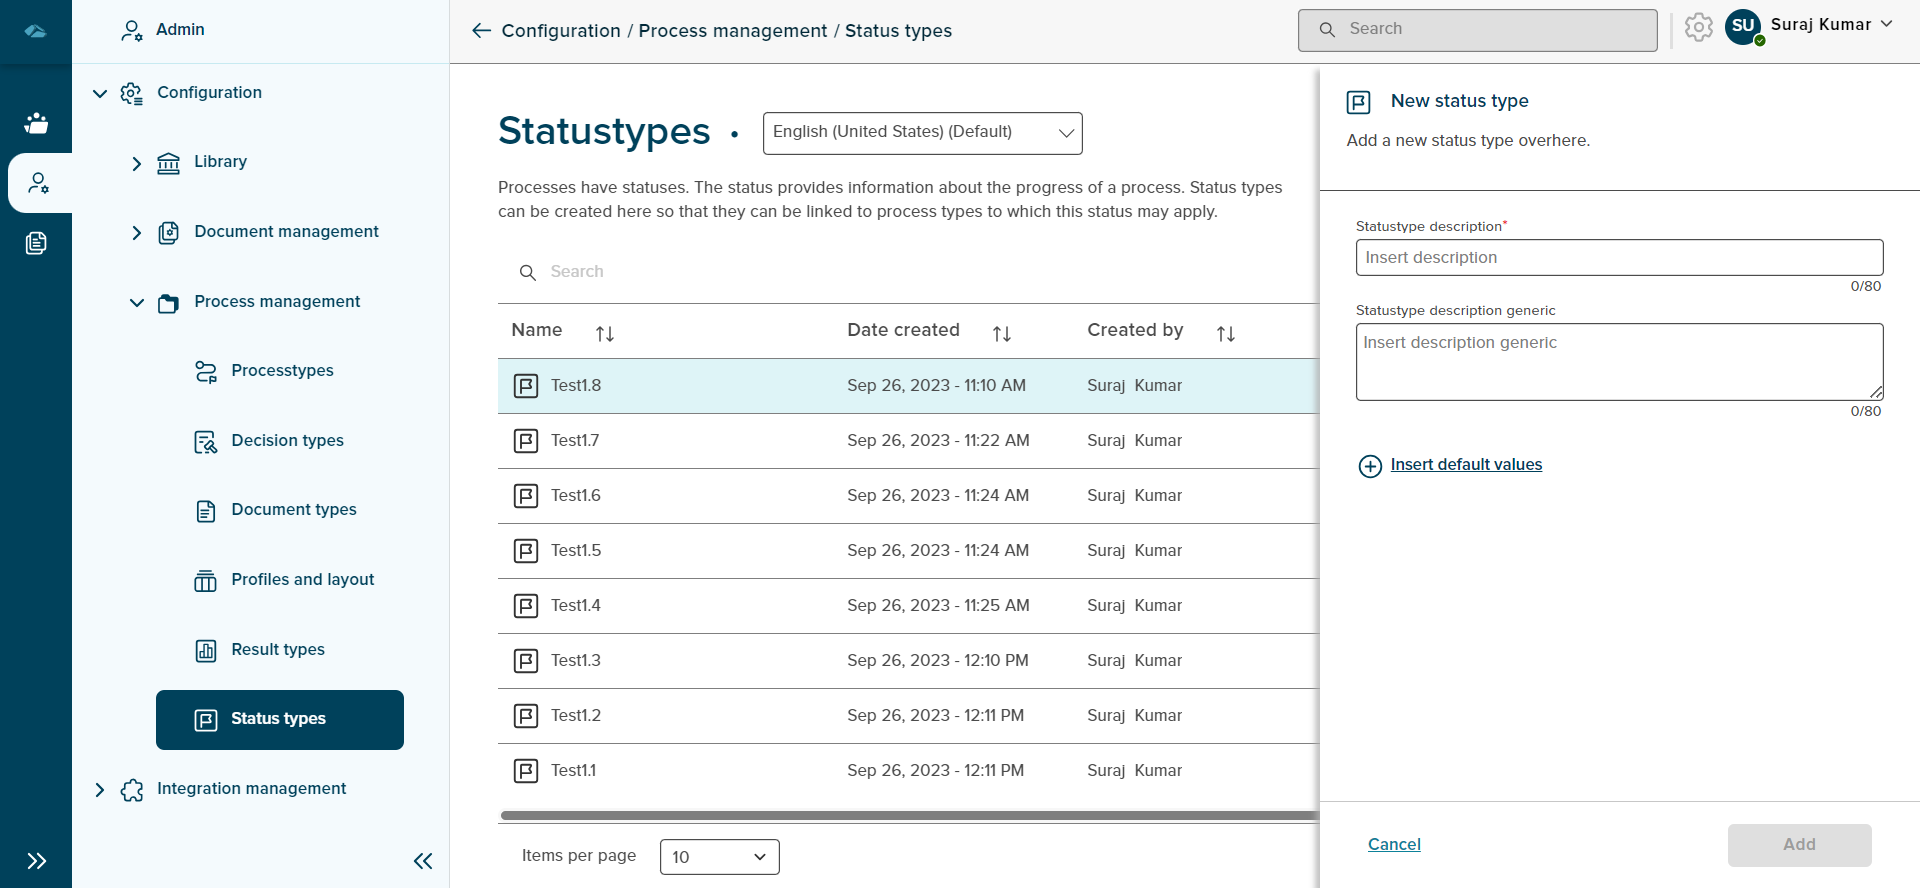The height and width of the screenshot is (888, 1920).
Task: Open the Items per page dropdown
Action: click(x=719, y=857)
